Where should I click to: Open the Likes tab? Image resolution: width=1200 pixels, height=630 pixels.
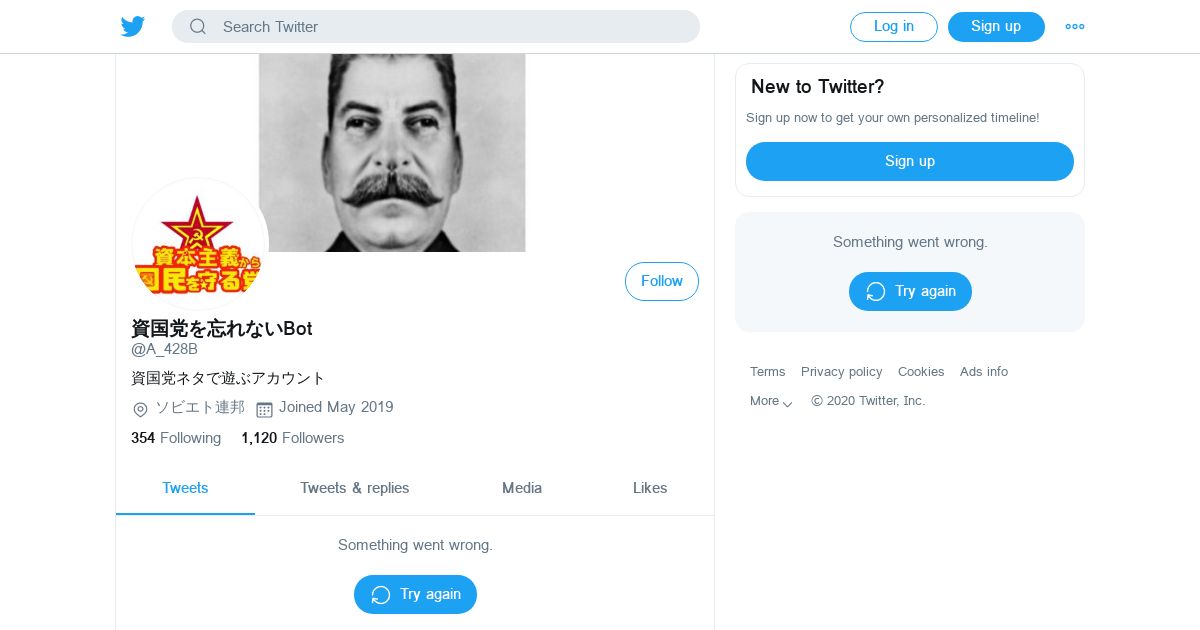pyautogui.click(x=649, y=488)
